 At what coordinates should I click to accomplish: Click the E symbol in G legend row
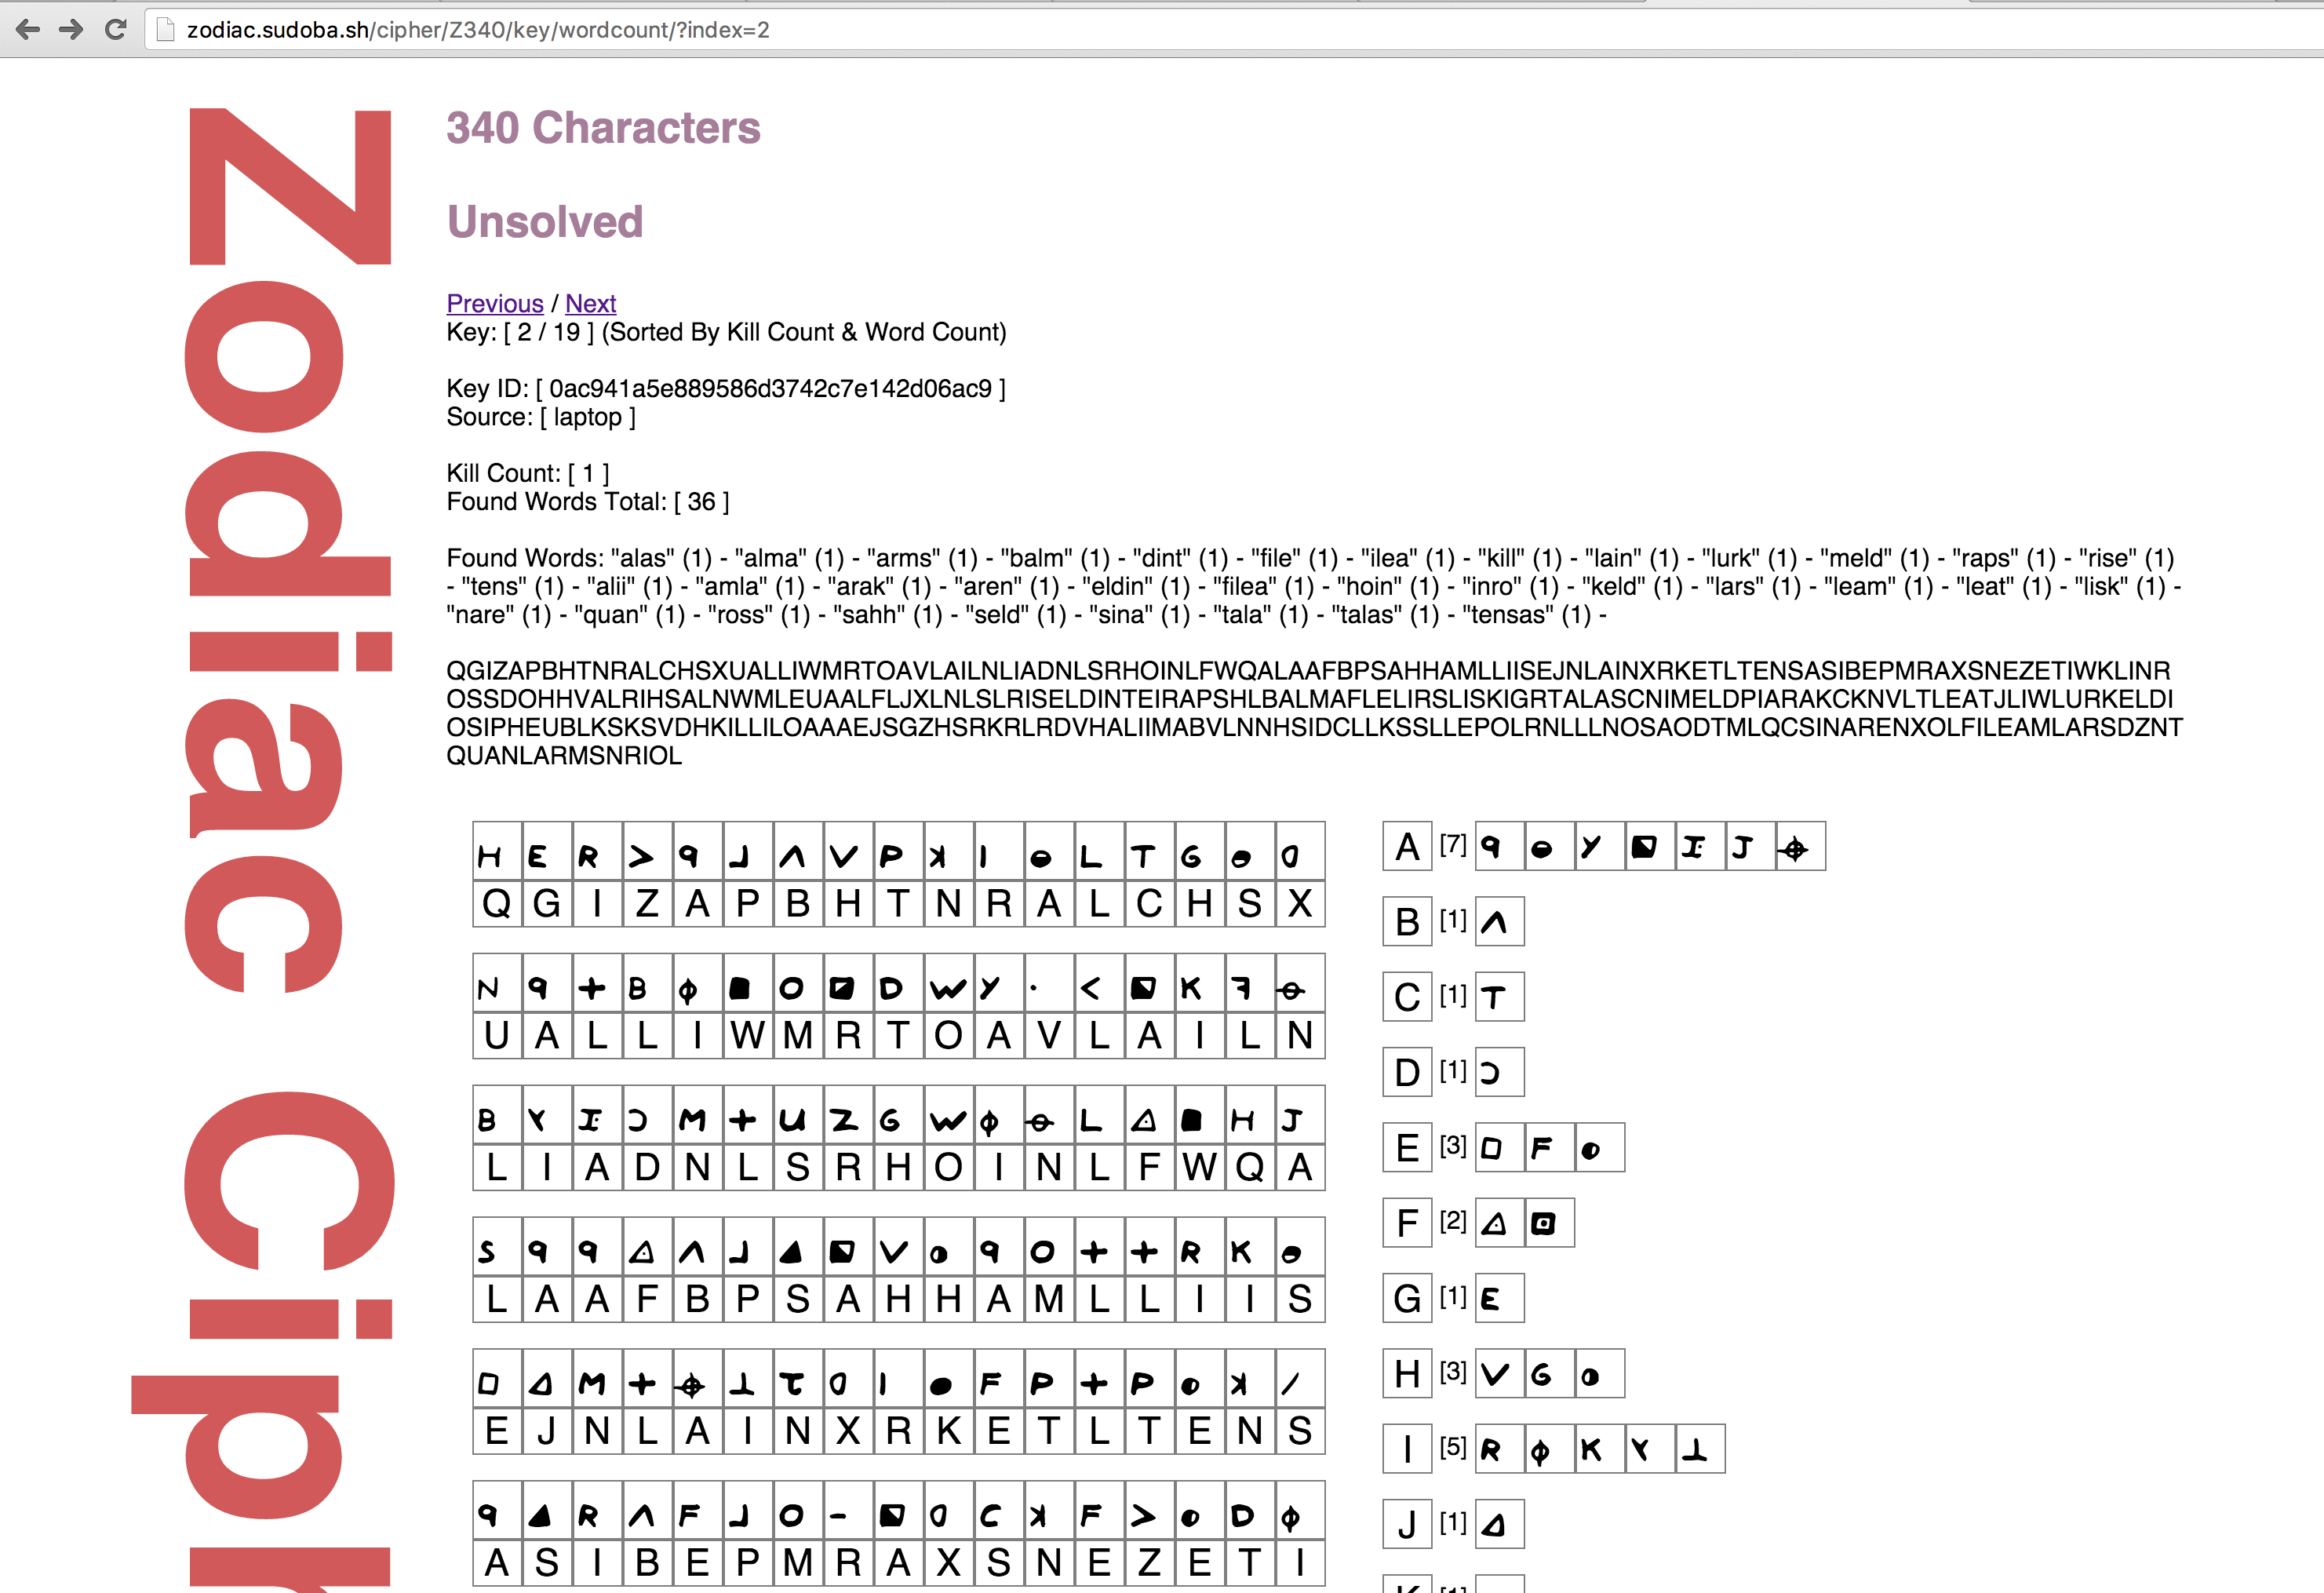[1499, 1298]
